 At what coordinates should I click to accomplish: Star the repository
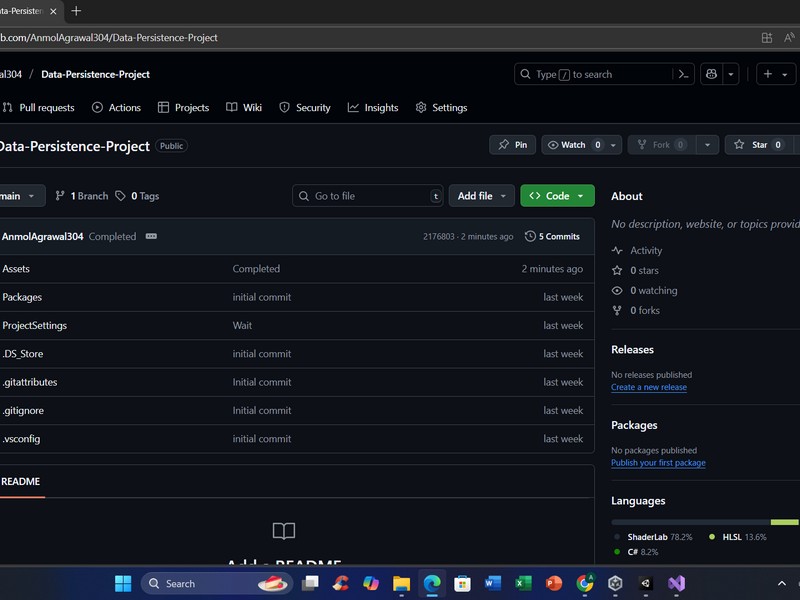(759, 145)
